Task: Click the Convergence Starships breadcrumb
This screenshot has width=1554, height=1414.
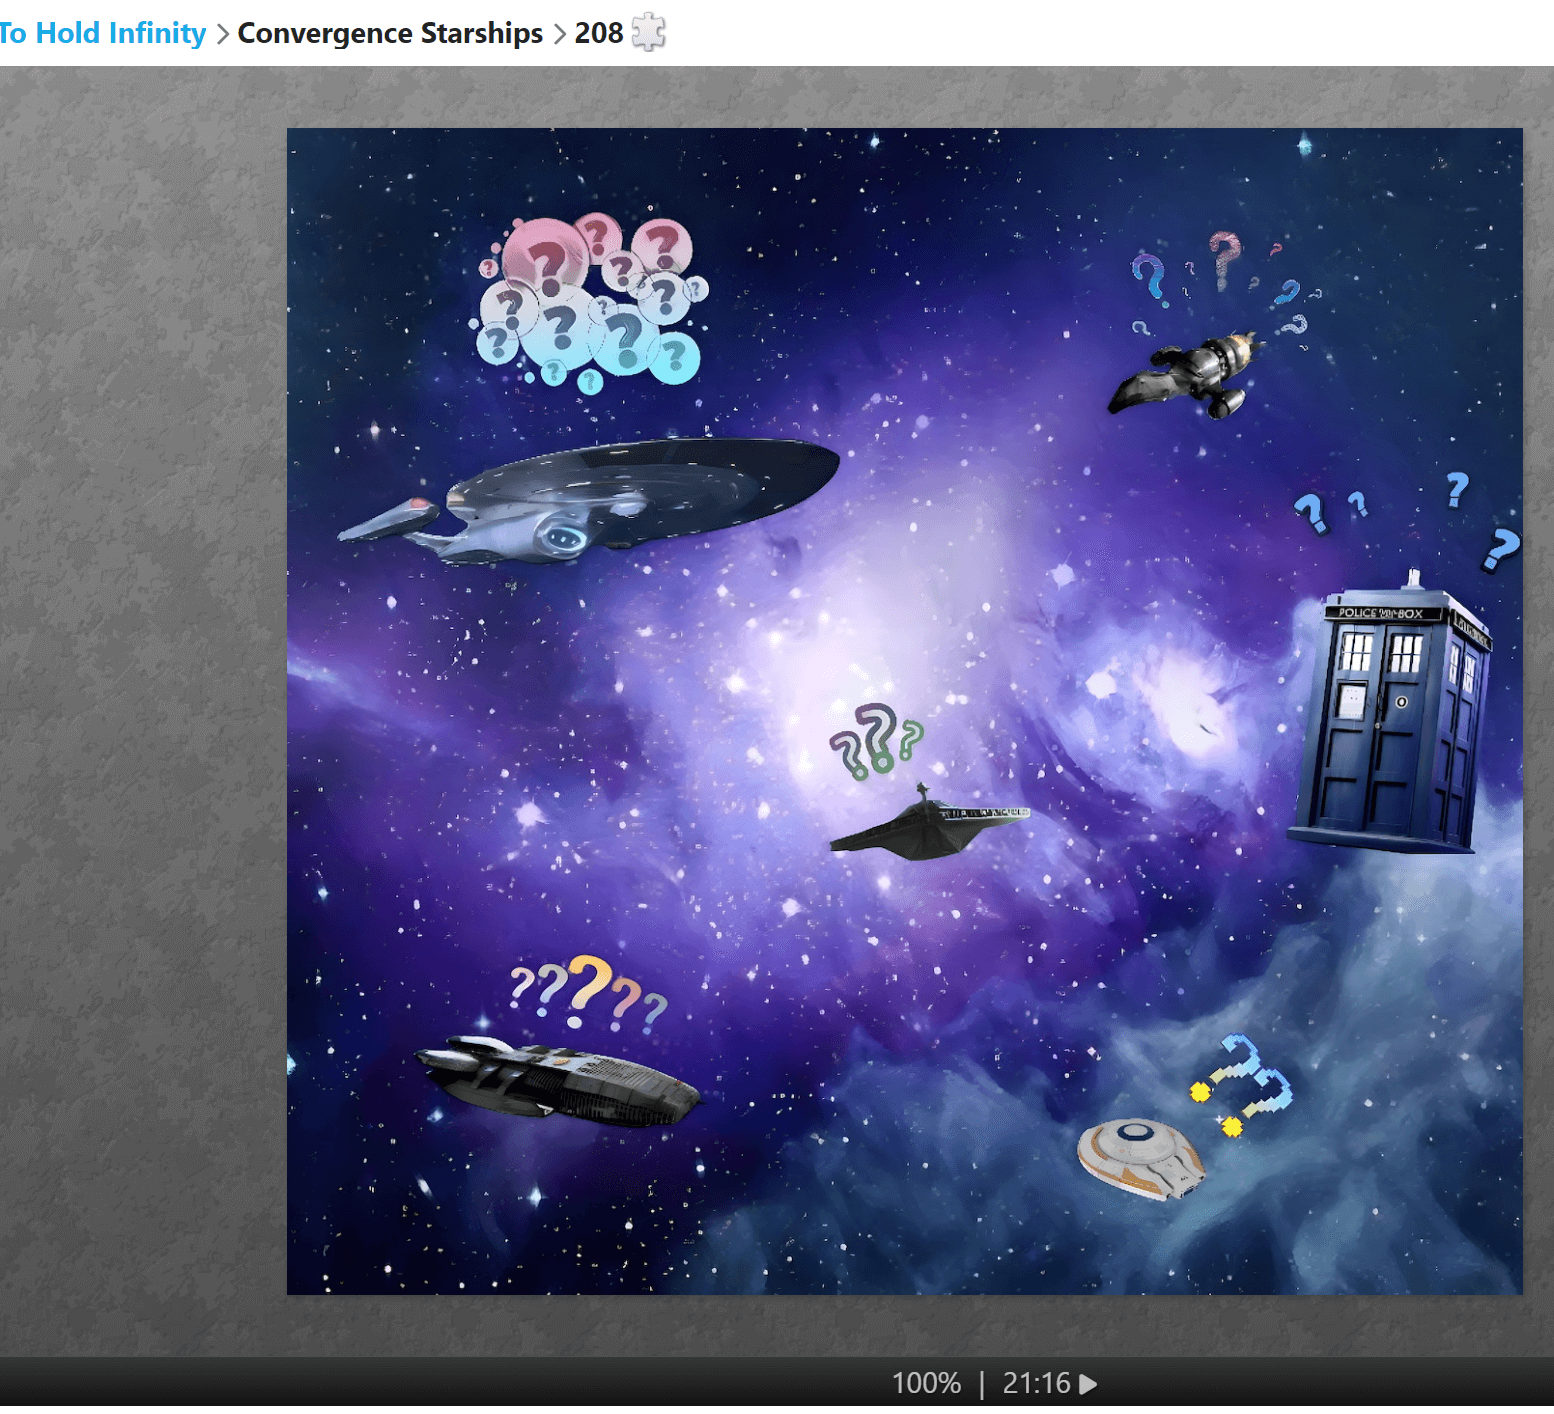Action: (x=390, y=33)
